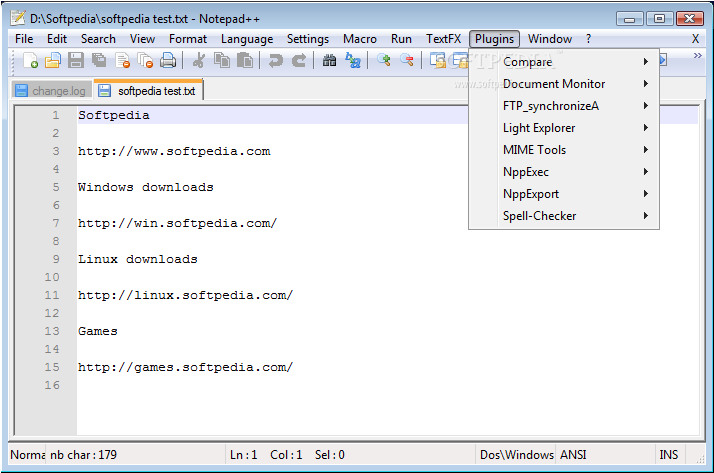Image resolution: width=714 pixels, height=473 pixels.
Task: Click the Save All icon
Action: (99, 60)
